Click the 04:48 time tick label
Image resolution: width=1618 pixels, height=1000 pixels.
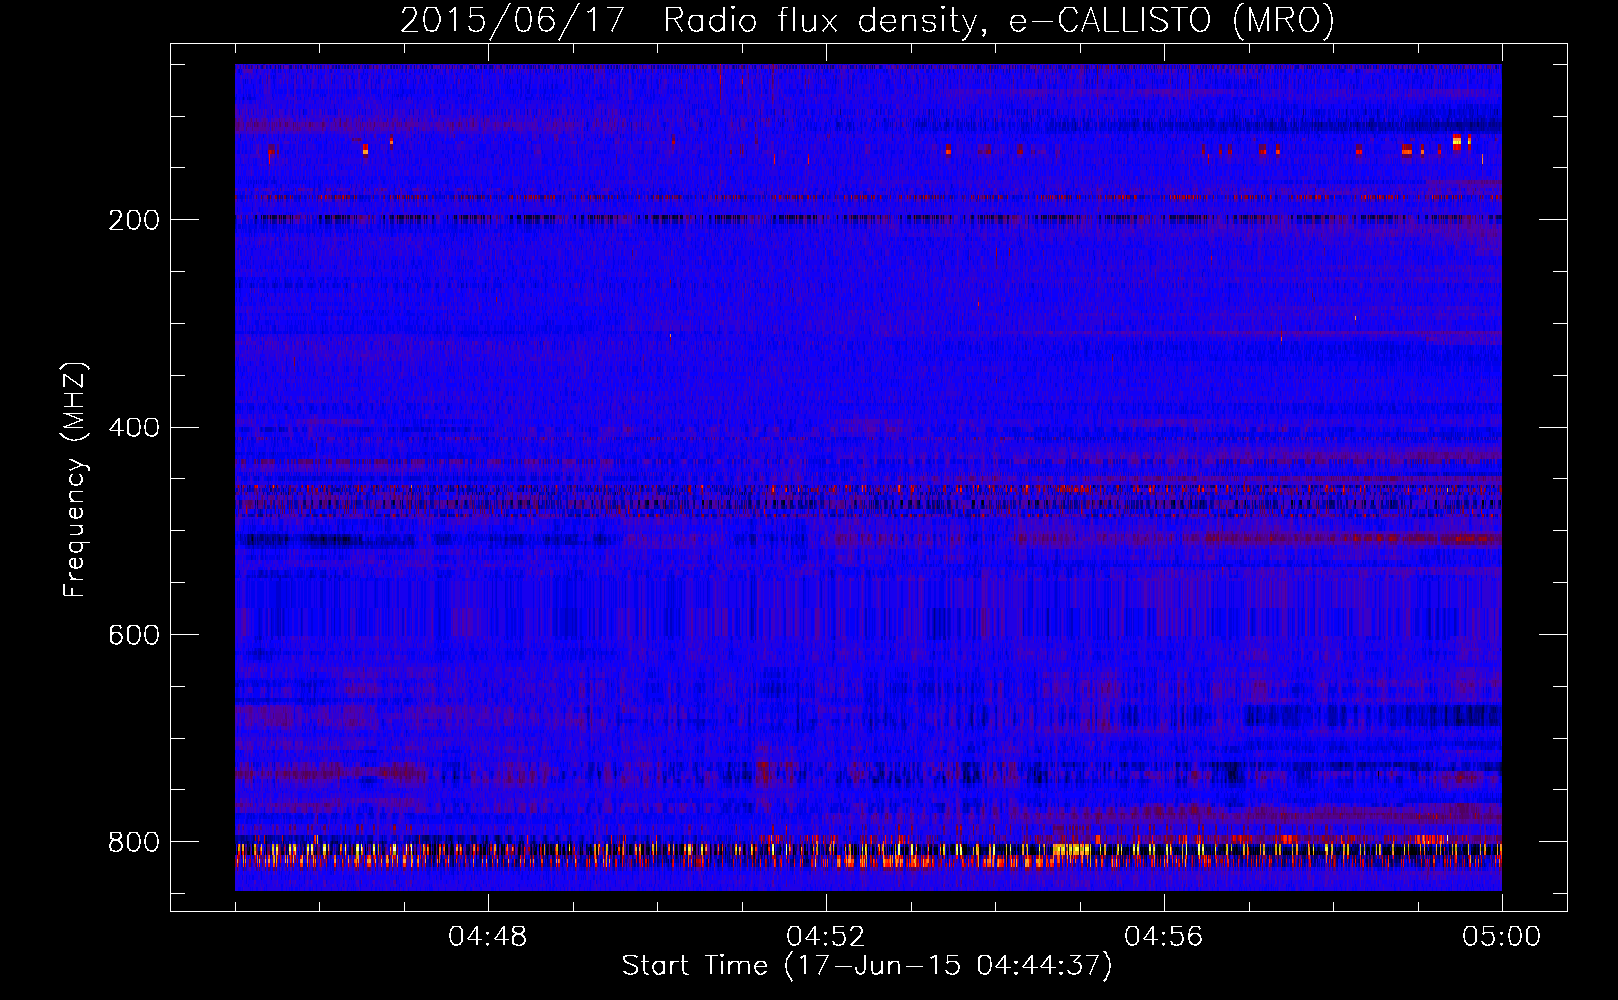(487, 937)
